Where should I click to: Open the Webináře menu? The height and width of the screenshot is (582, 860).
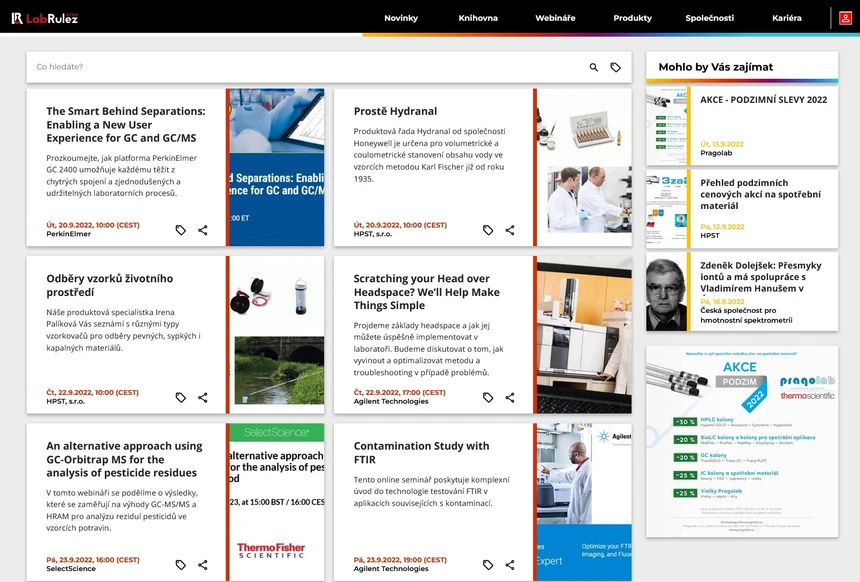click(x=555, y=17)
